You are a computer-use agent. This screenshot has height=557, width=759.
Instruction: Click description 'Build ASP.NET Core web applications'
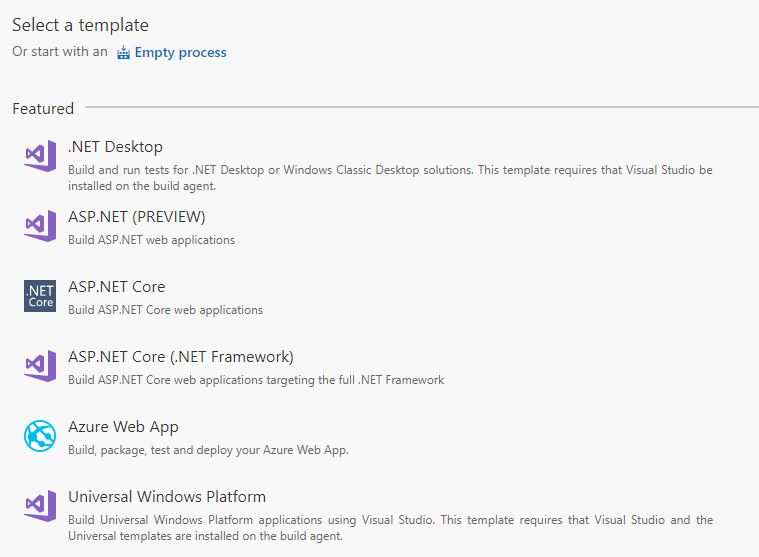point(165,310)
